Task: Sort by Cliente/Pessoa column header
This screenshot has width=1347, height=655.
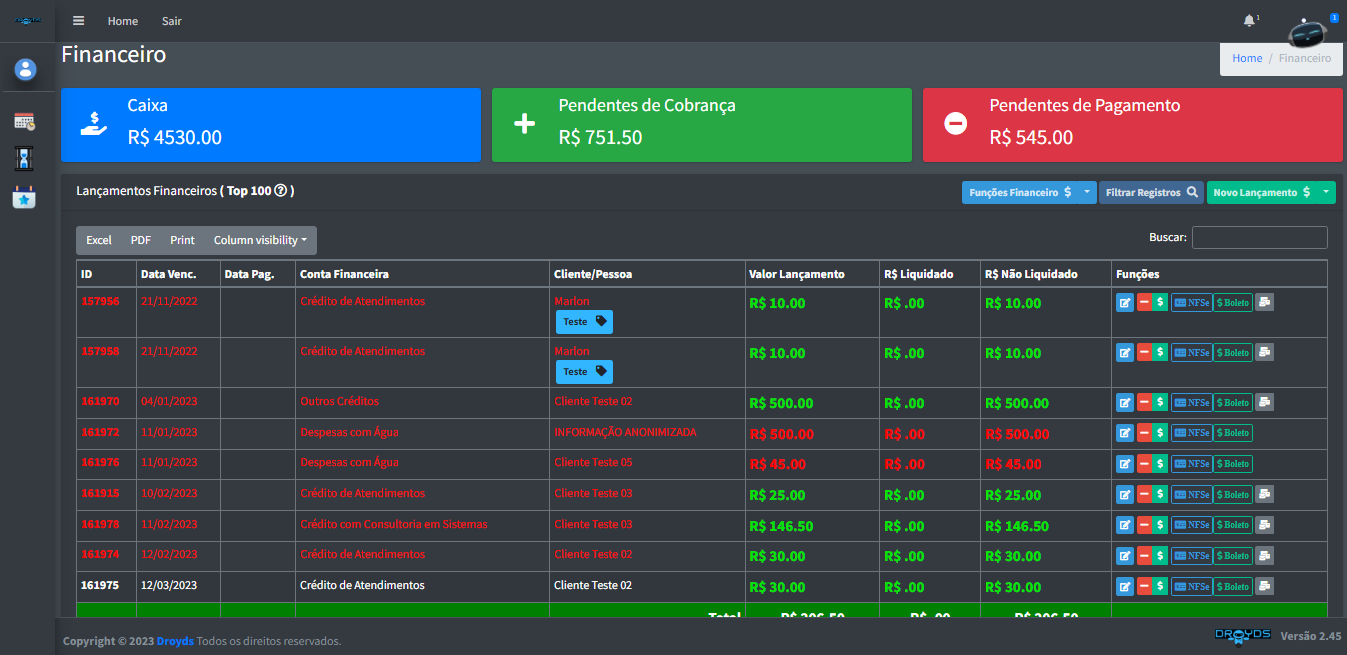Action: [647, 274]
